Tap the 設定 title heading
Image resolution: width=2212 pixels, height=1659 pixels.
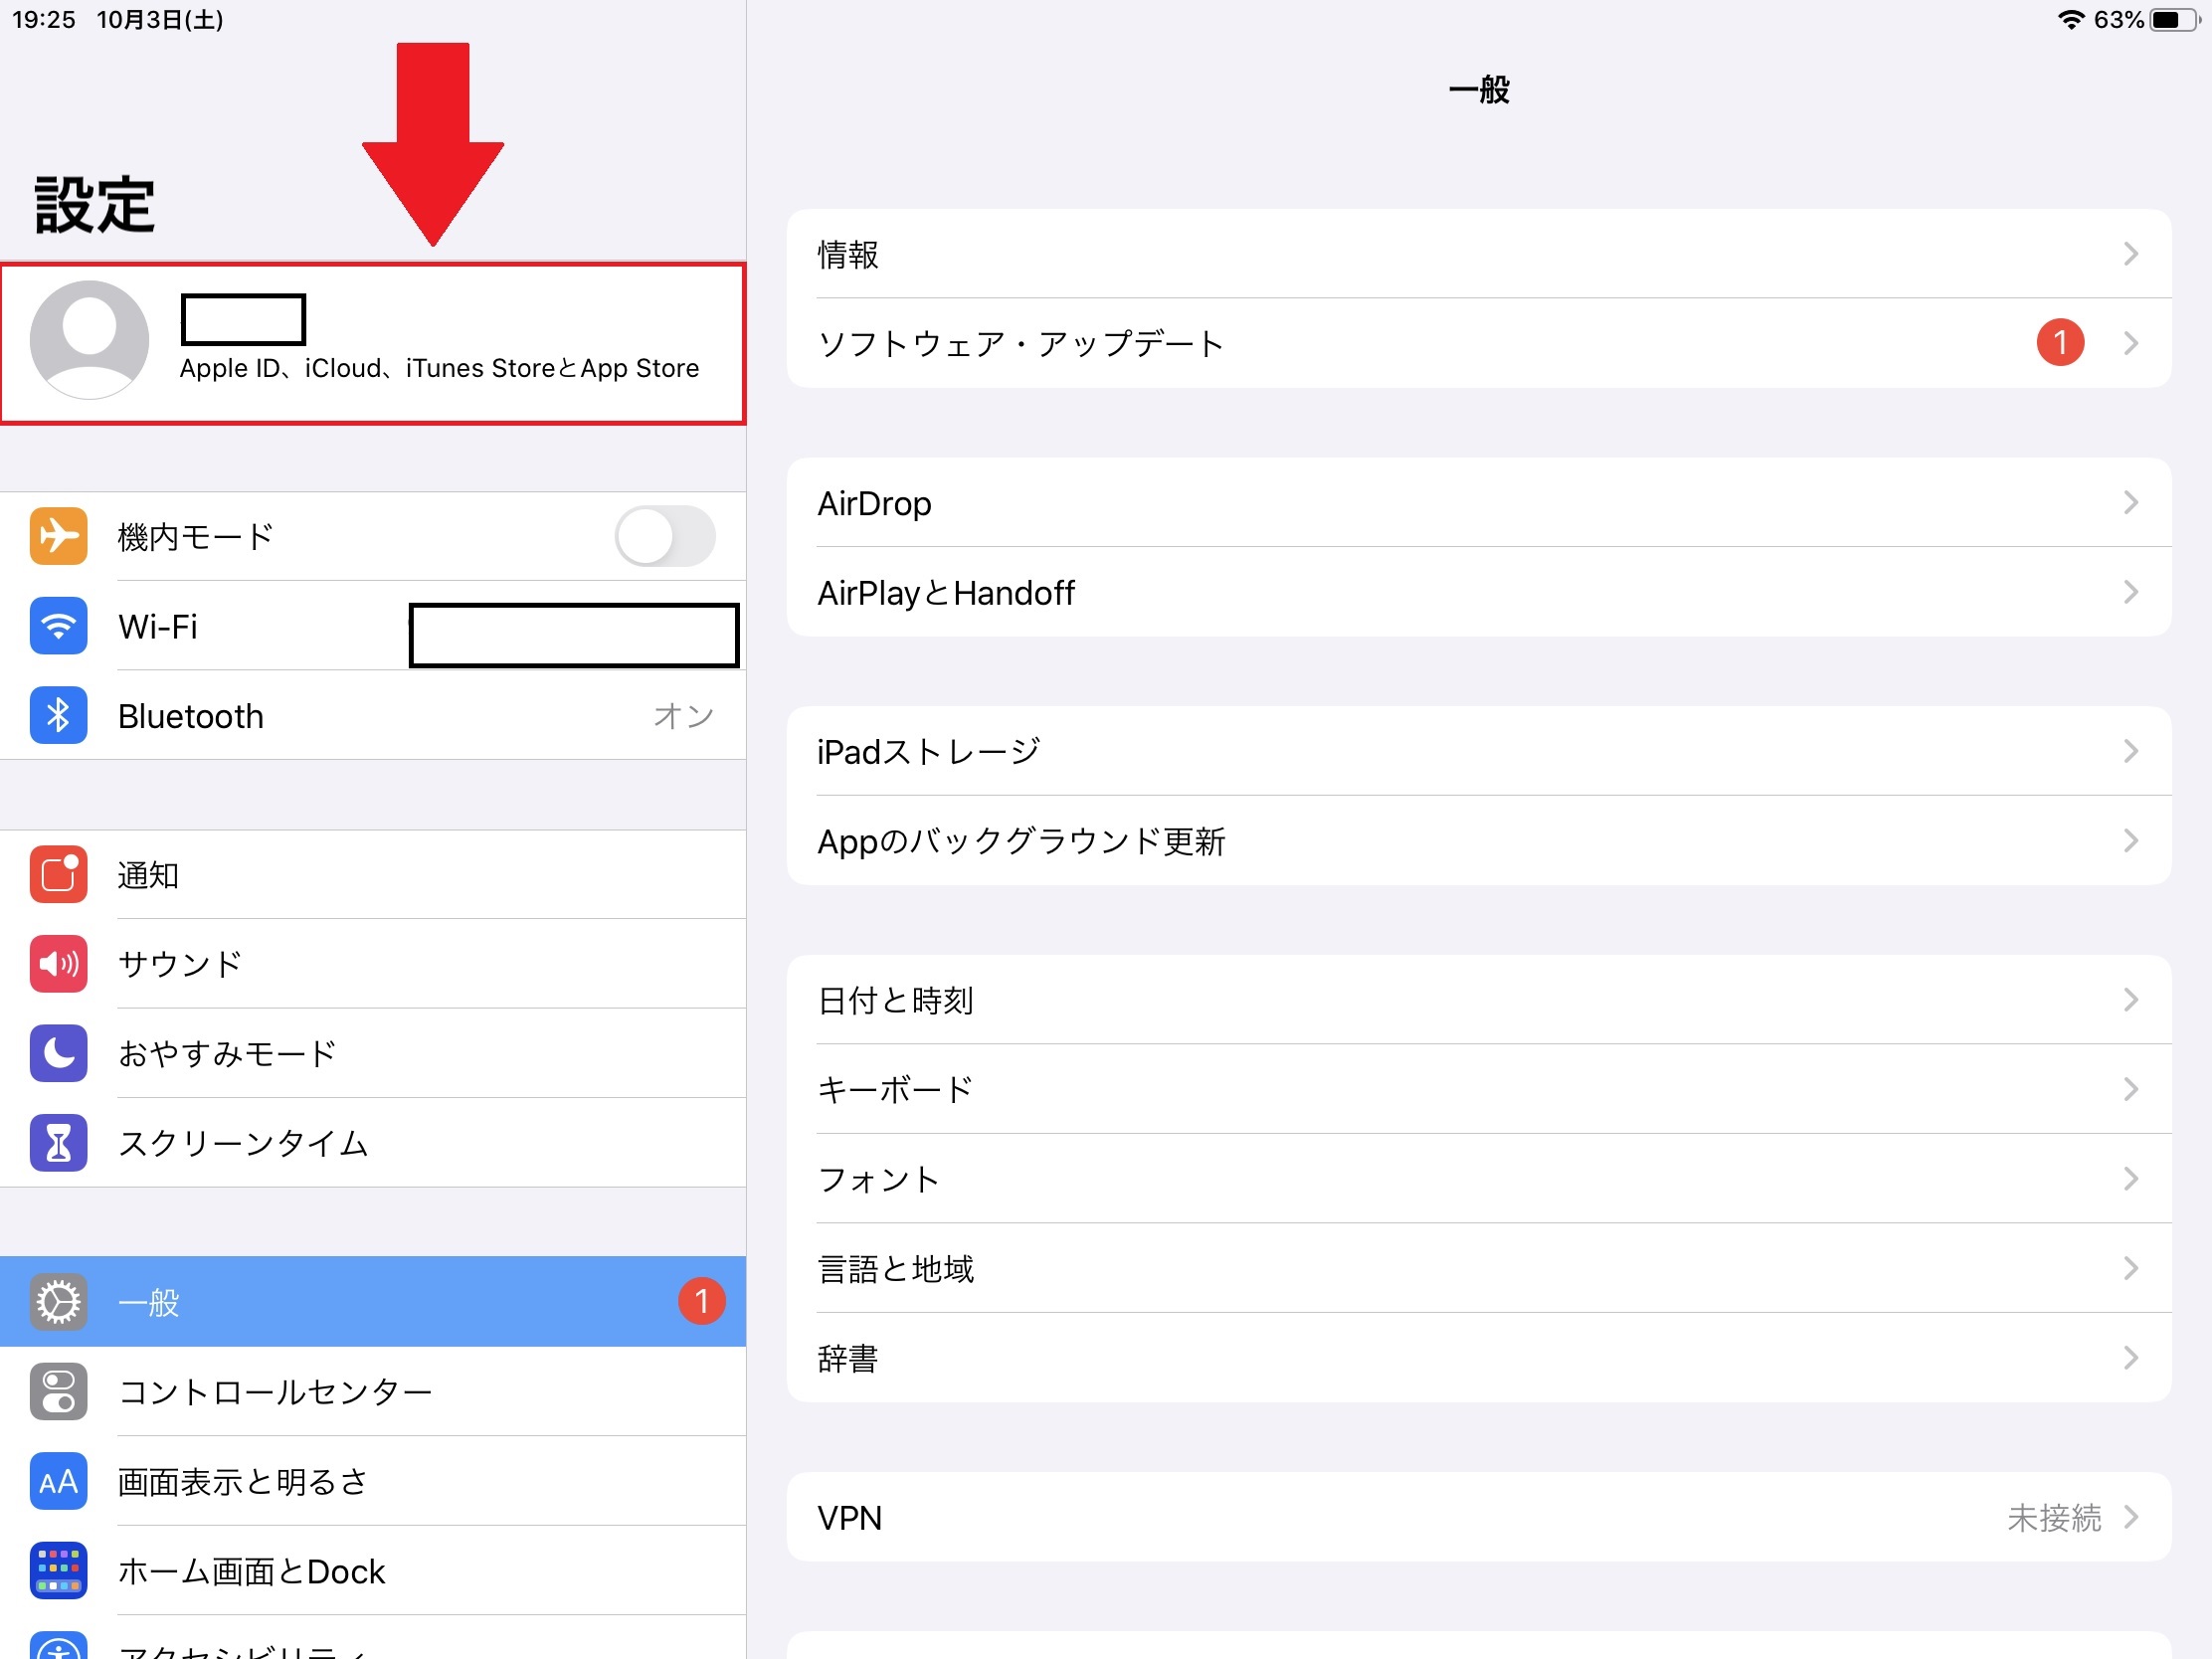(x=95, y=205)
